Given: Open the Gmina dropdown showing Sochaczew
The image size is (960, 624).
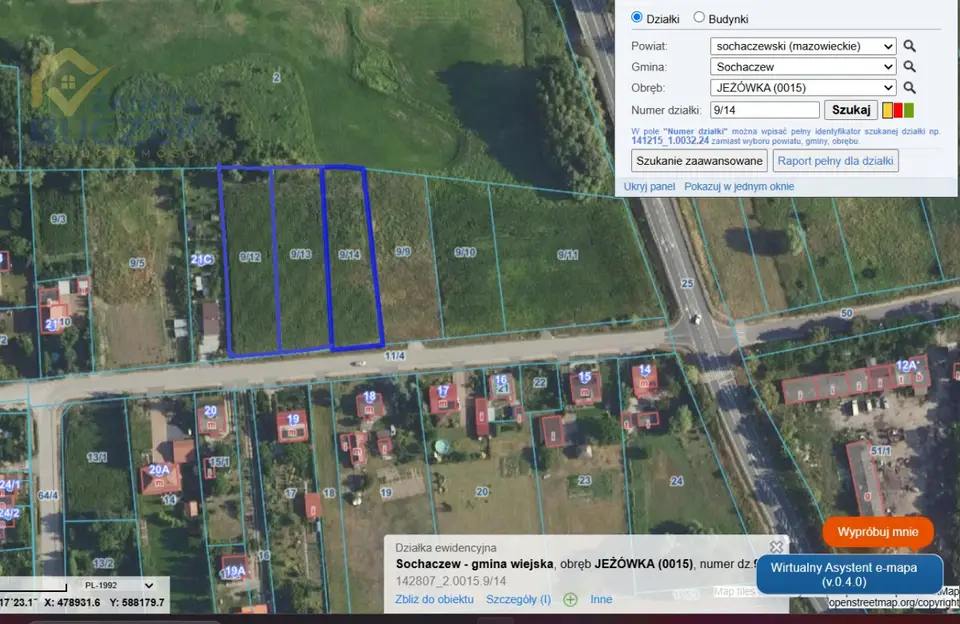Looking at the screenshot, I should tap(803, 67).
